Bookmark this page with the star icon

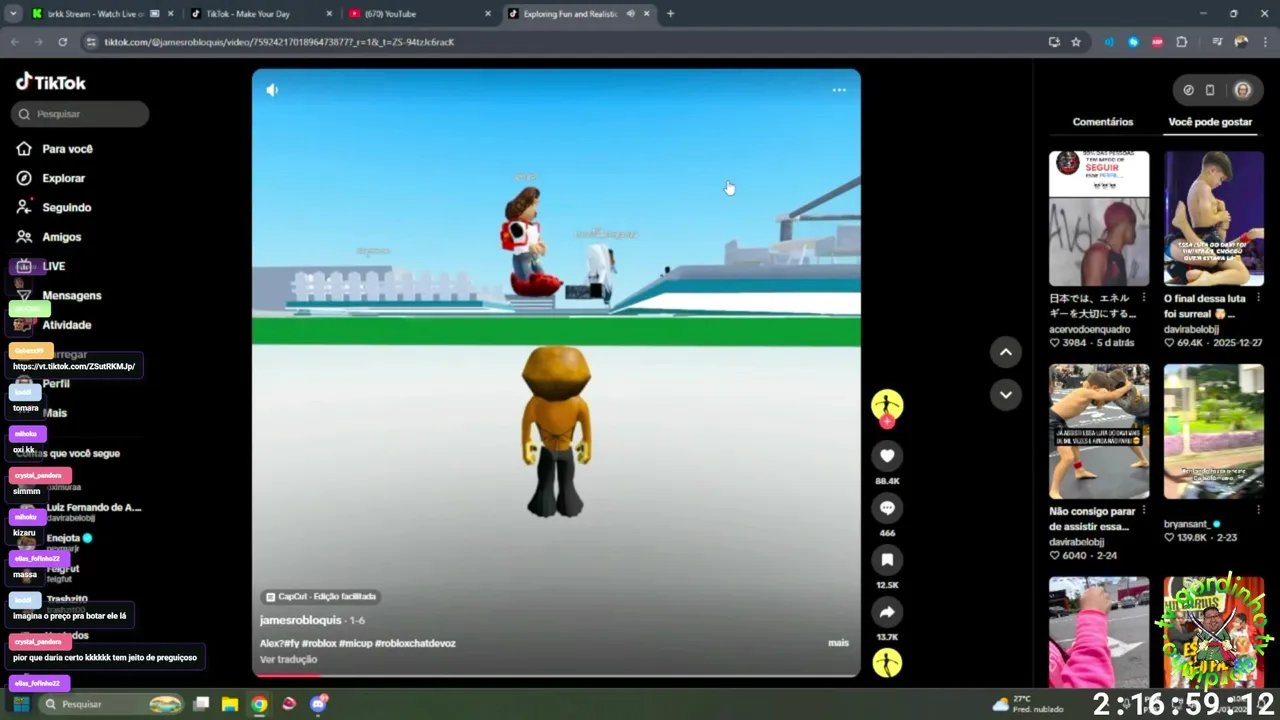[x=1076, y=42]
